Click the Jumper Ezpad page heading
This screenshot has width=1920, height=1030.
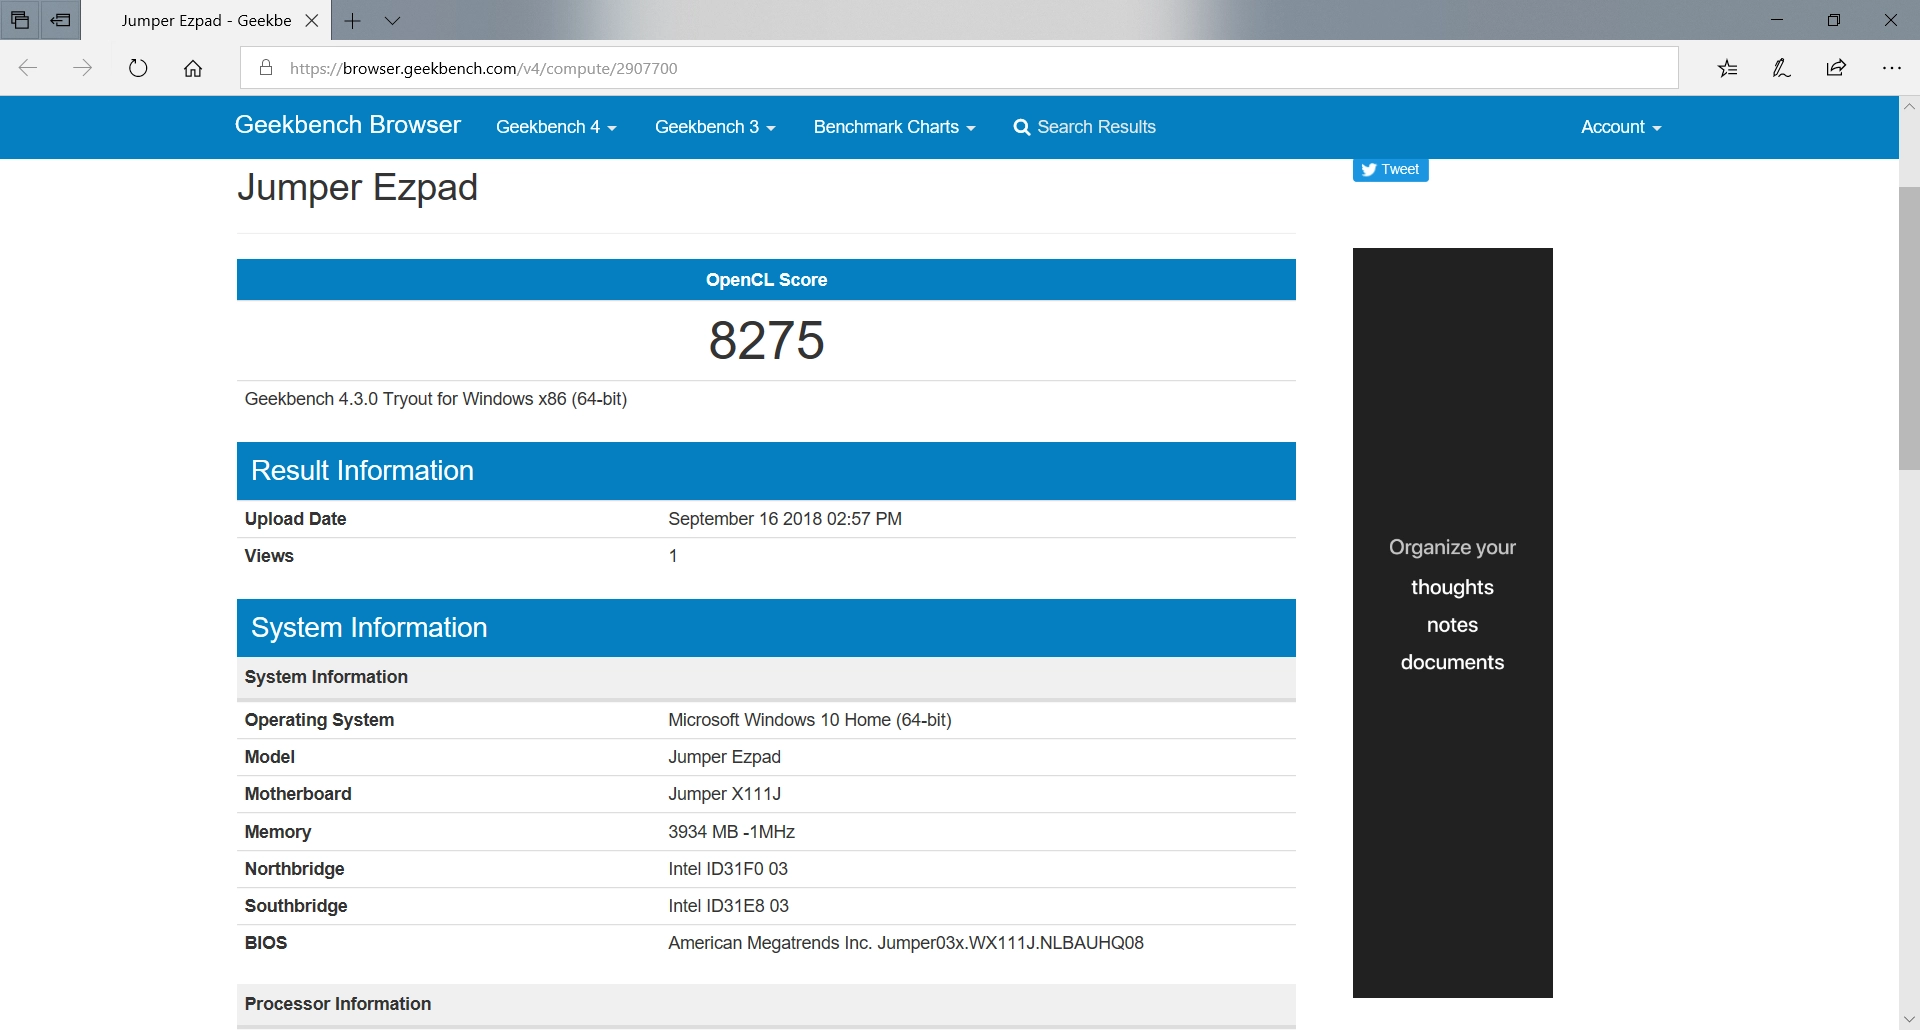(357, 188)
